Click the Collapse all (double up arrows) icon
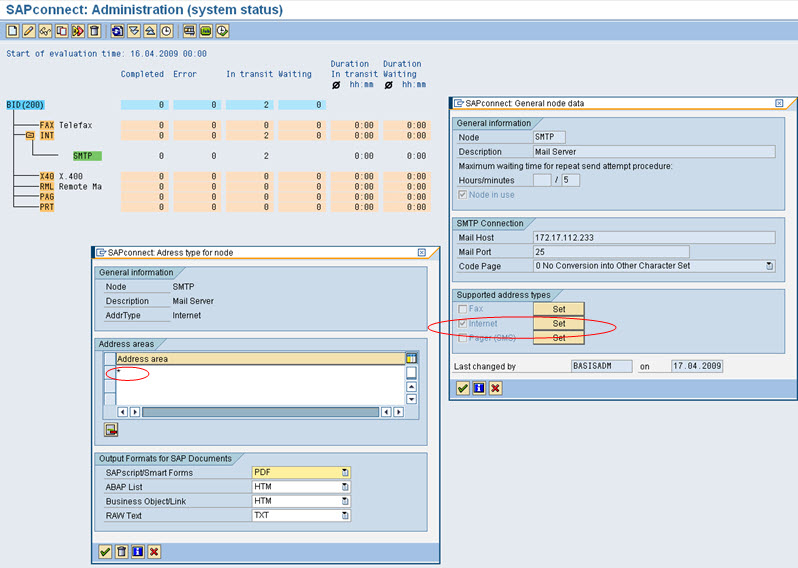 coord(150,31)
